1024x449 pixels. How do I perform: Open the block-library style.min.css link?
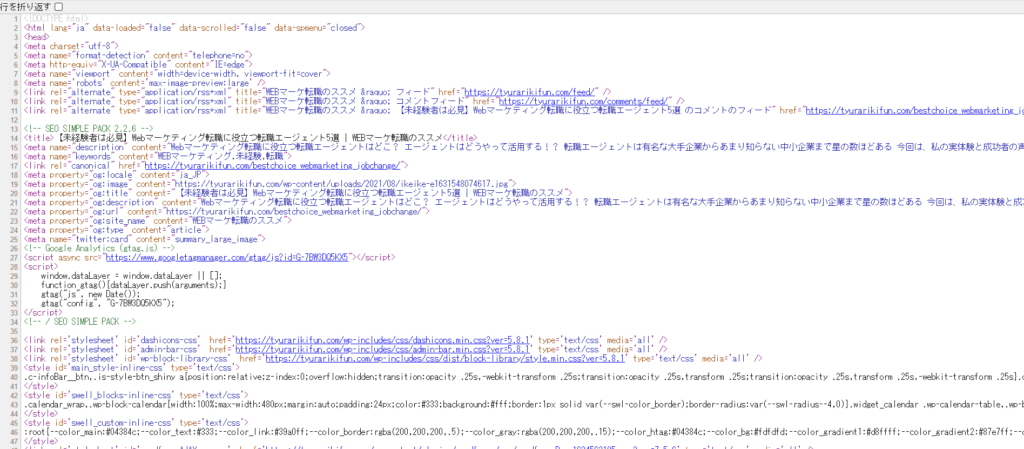(445, 358)
